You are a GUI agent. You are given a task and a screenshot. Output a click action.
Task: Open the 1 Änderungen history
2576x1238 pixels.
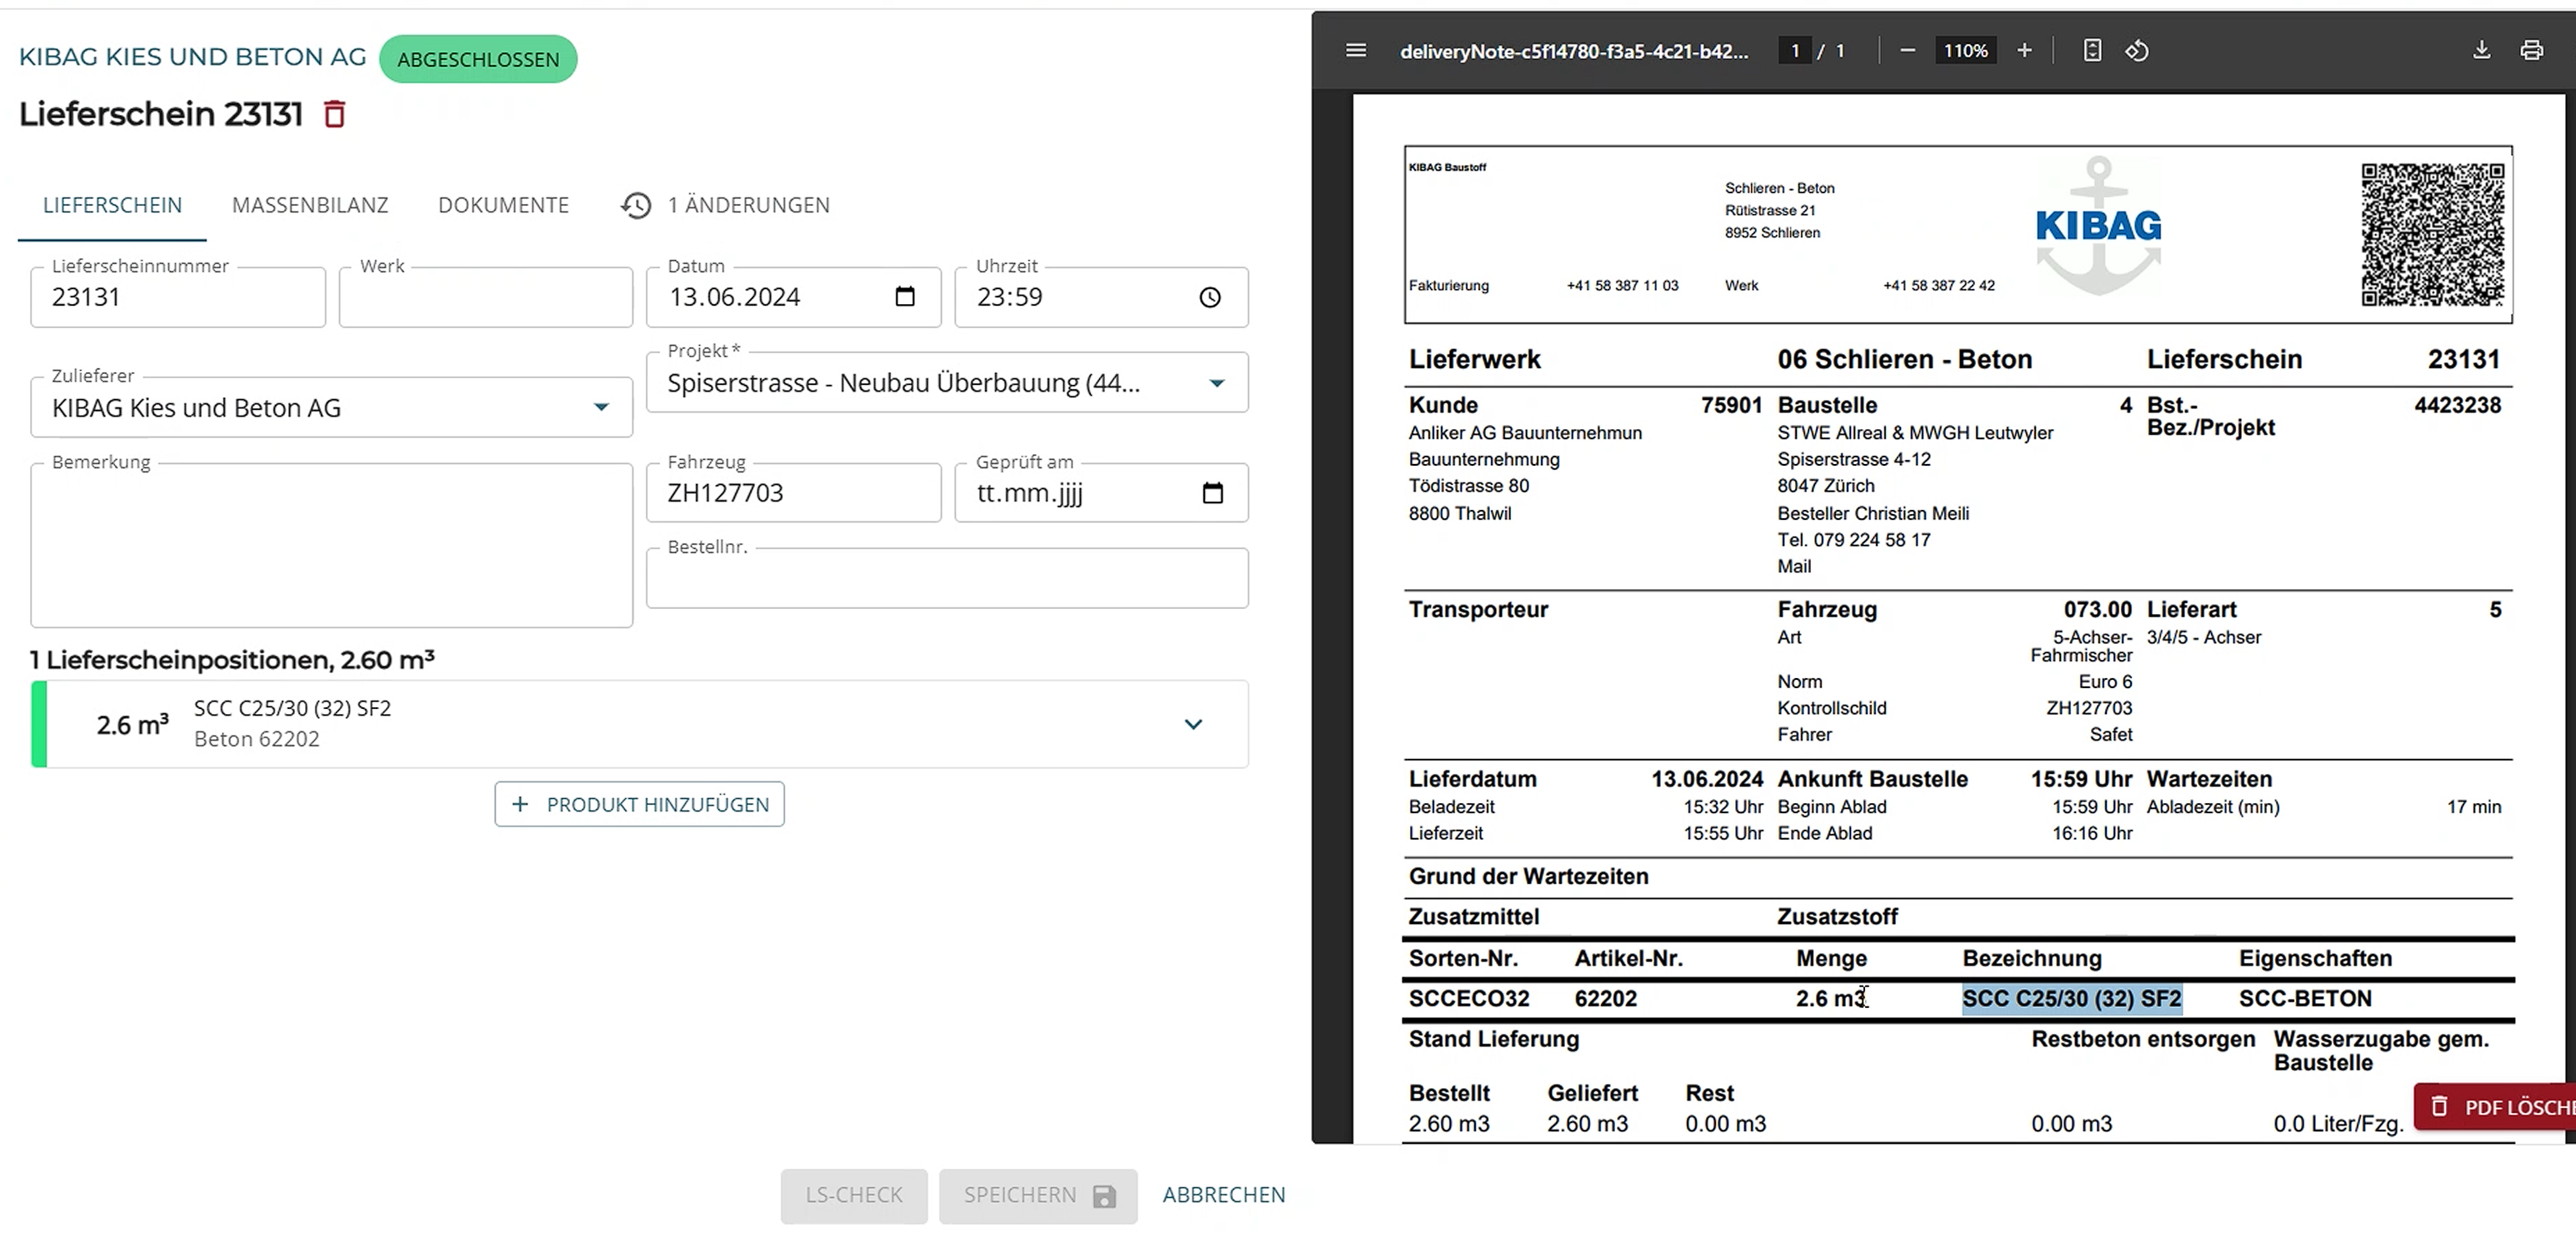726,206
